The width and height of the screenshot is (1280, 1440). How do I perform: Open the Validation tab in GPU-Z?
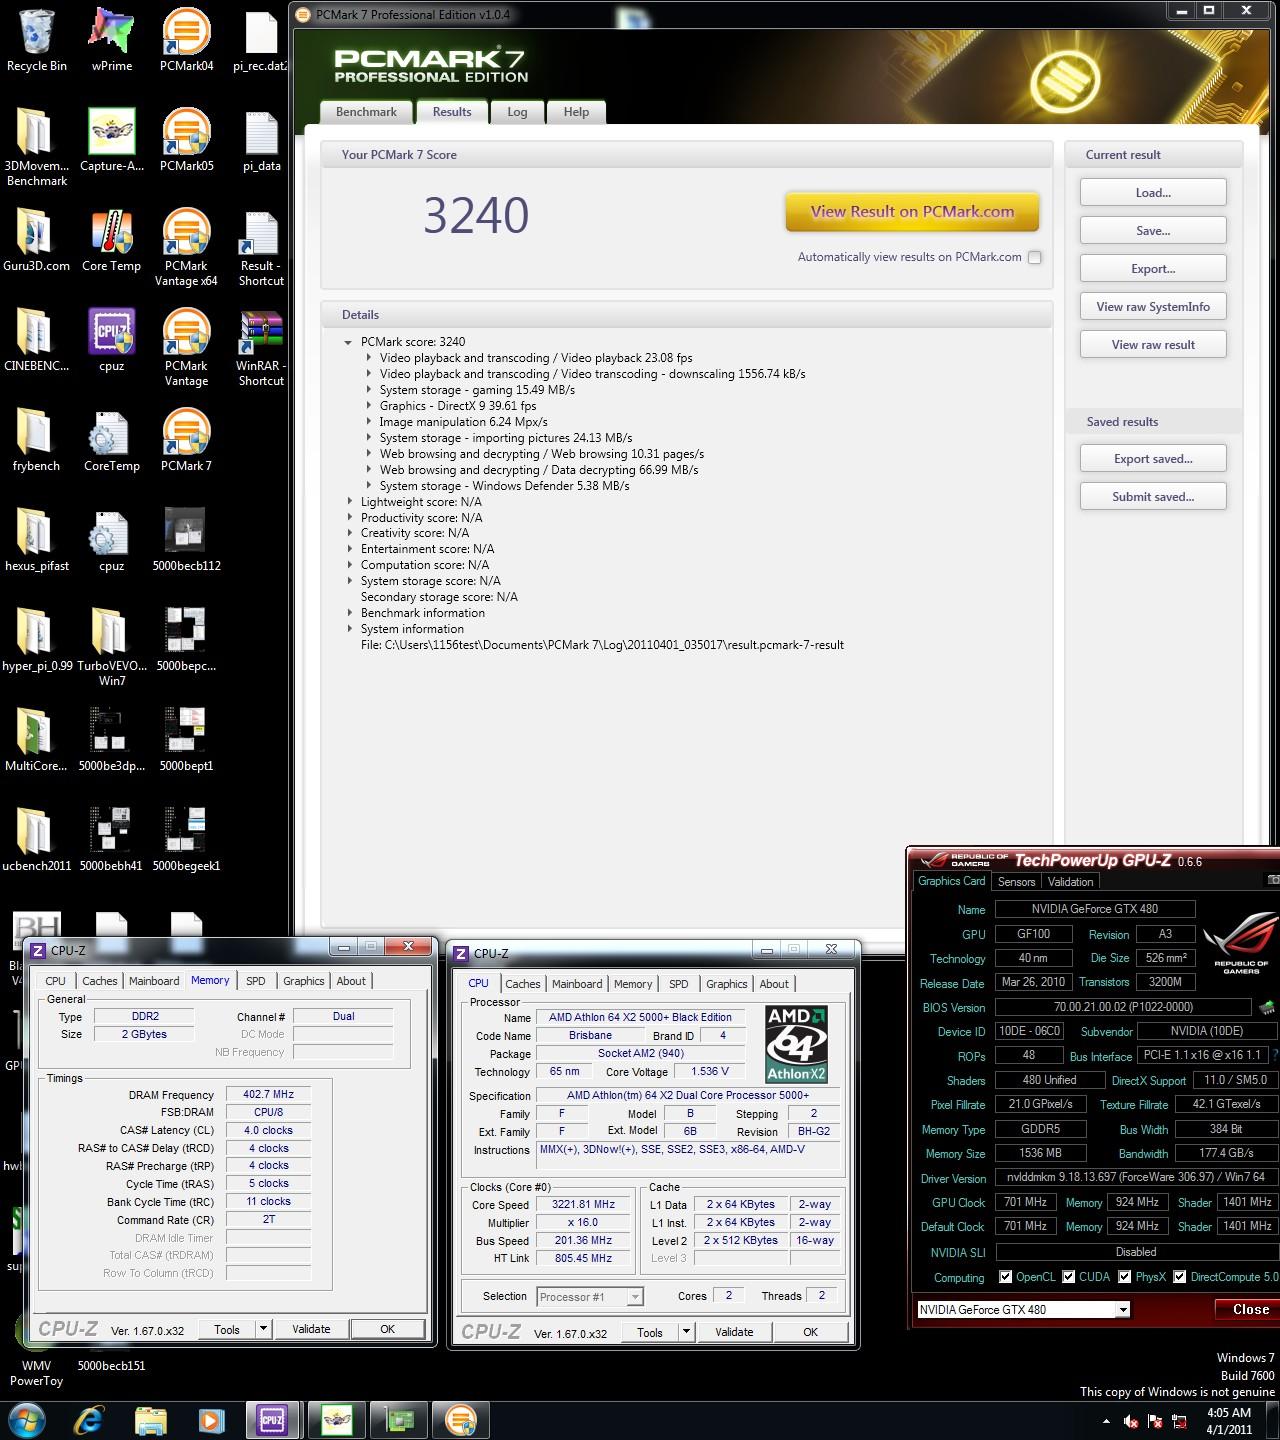1070,882
